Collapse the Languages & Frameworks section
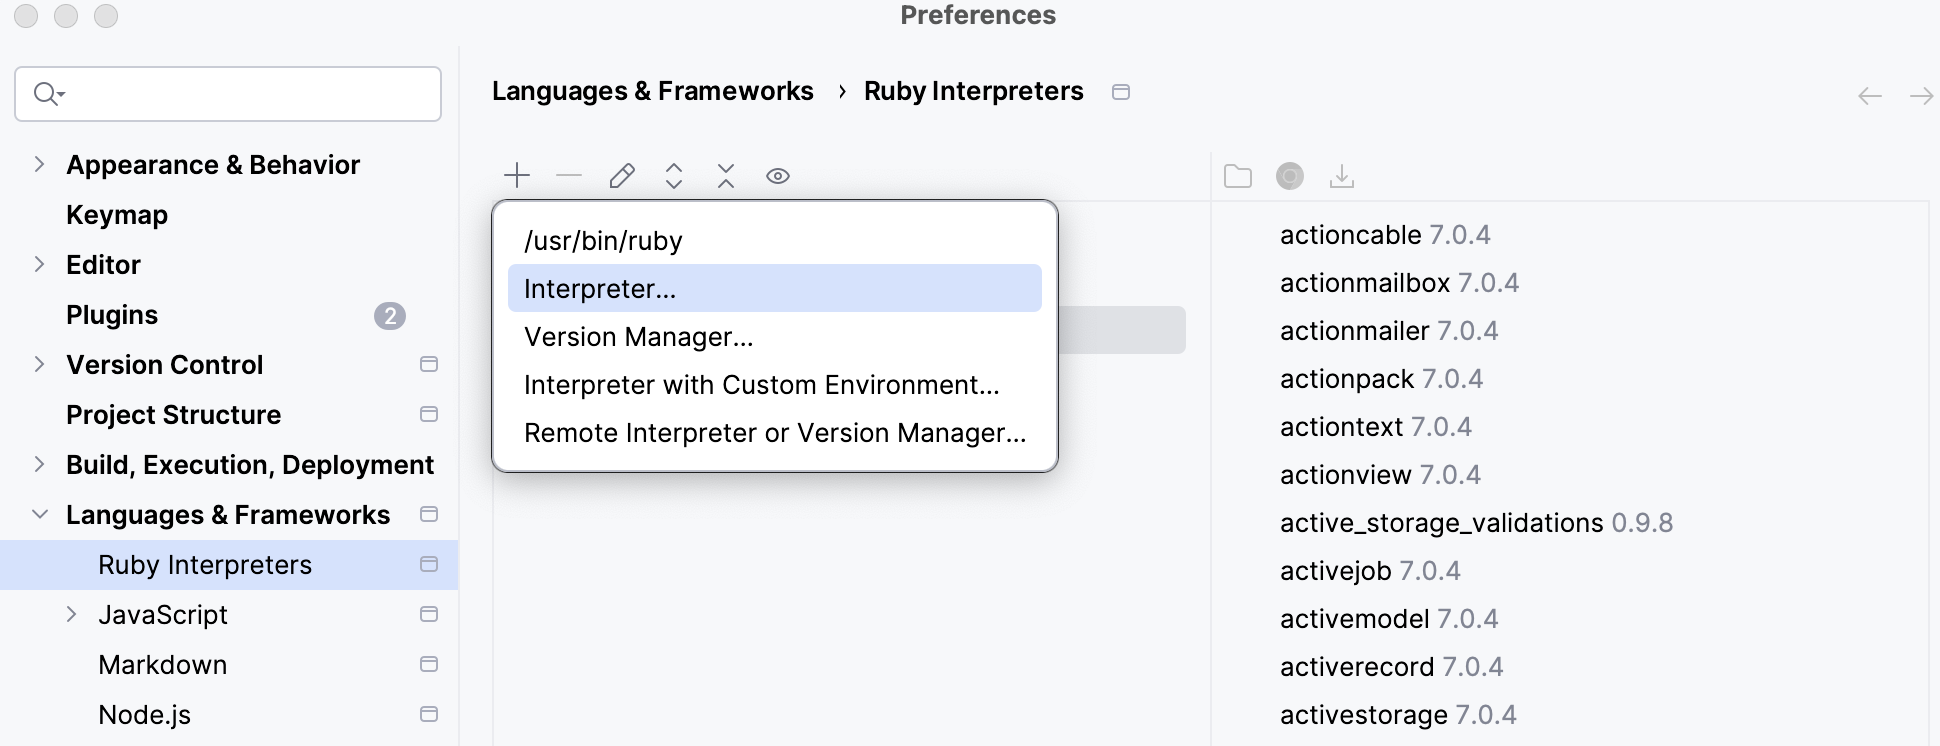This screenshot has width=1940, height=746. pos(39,514)
